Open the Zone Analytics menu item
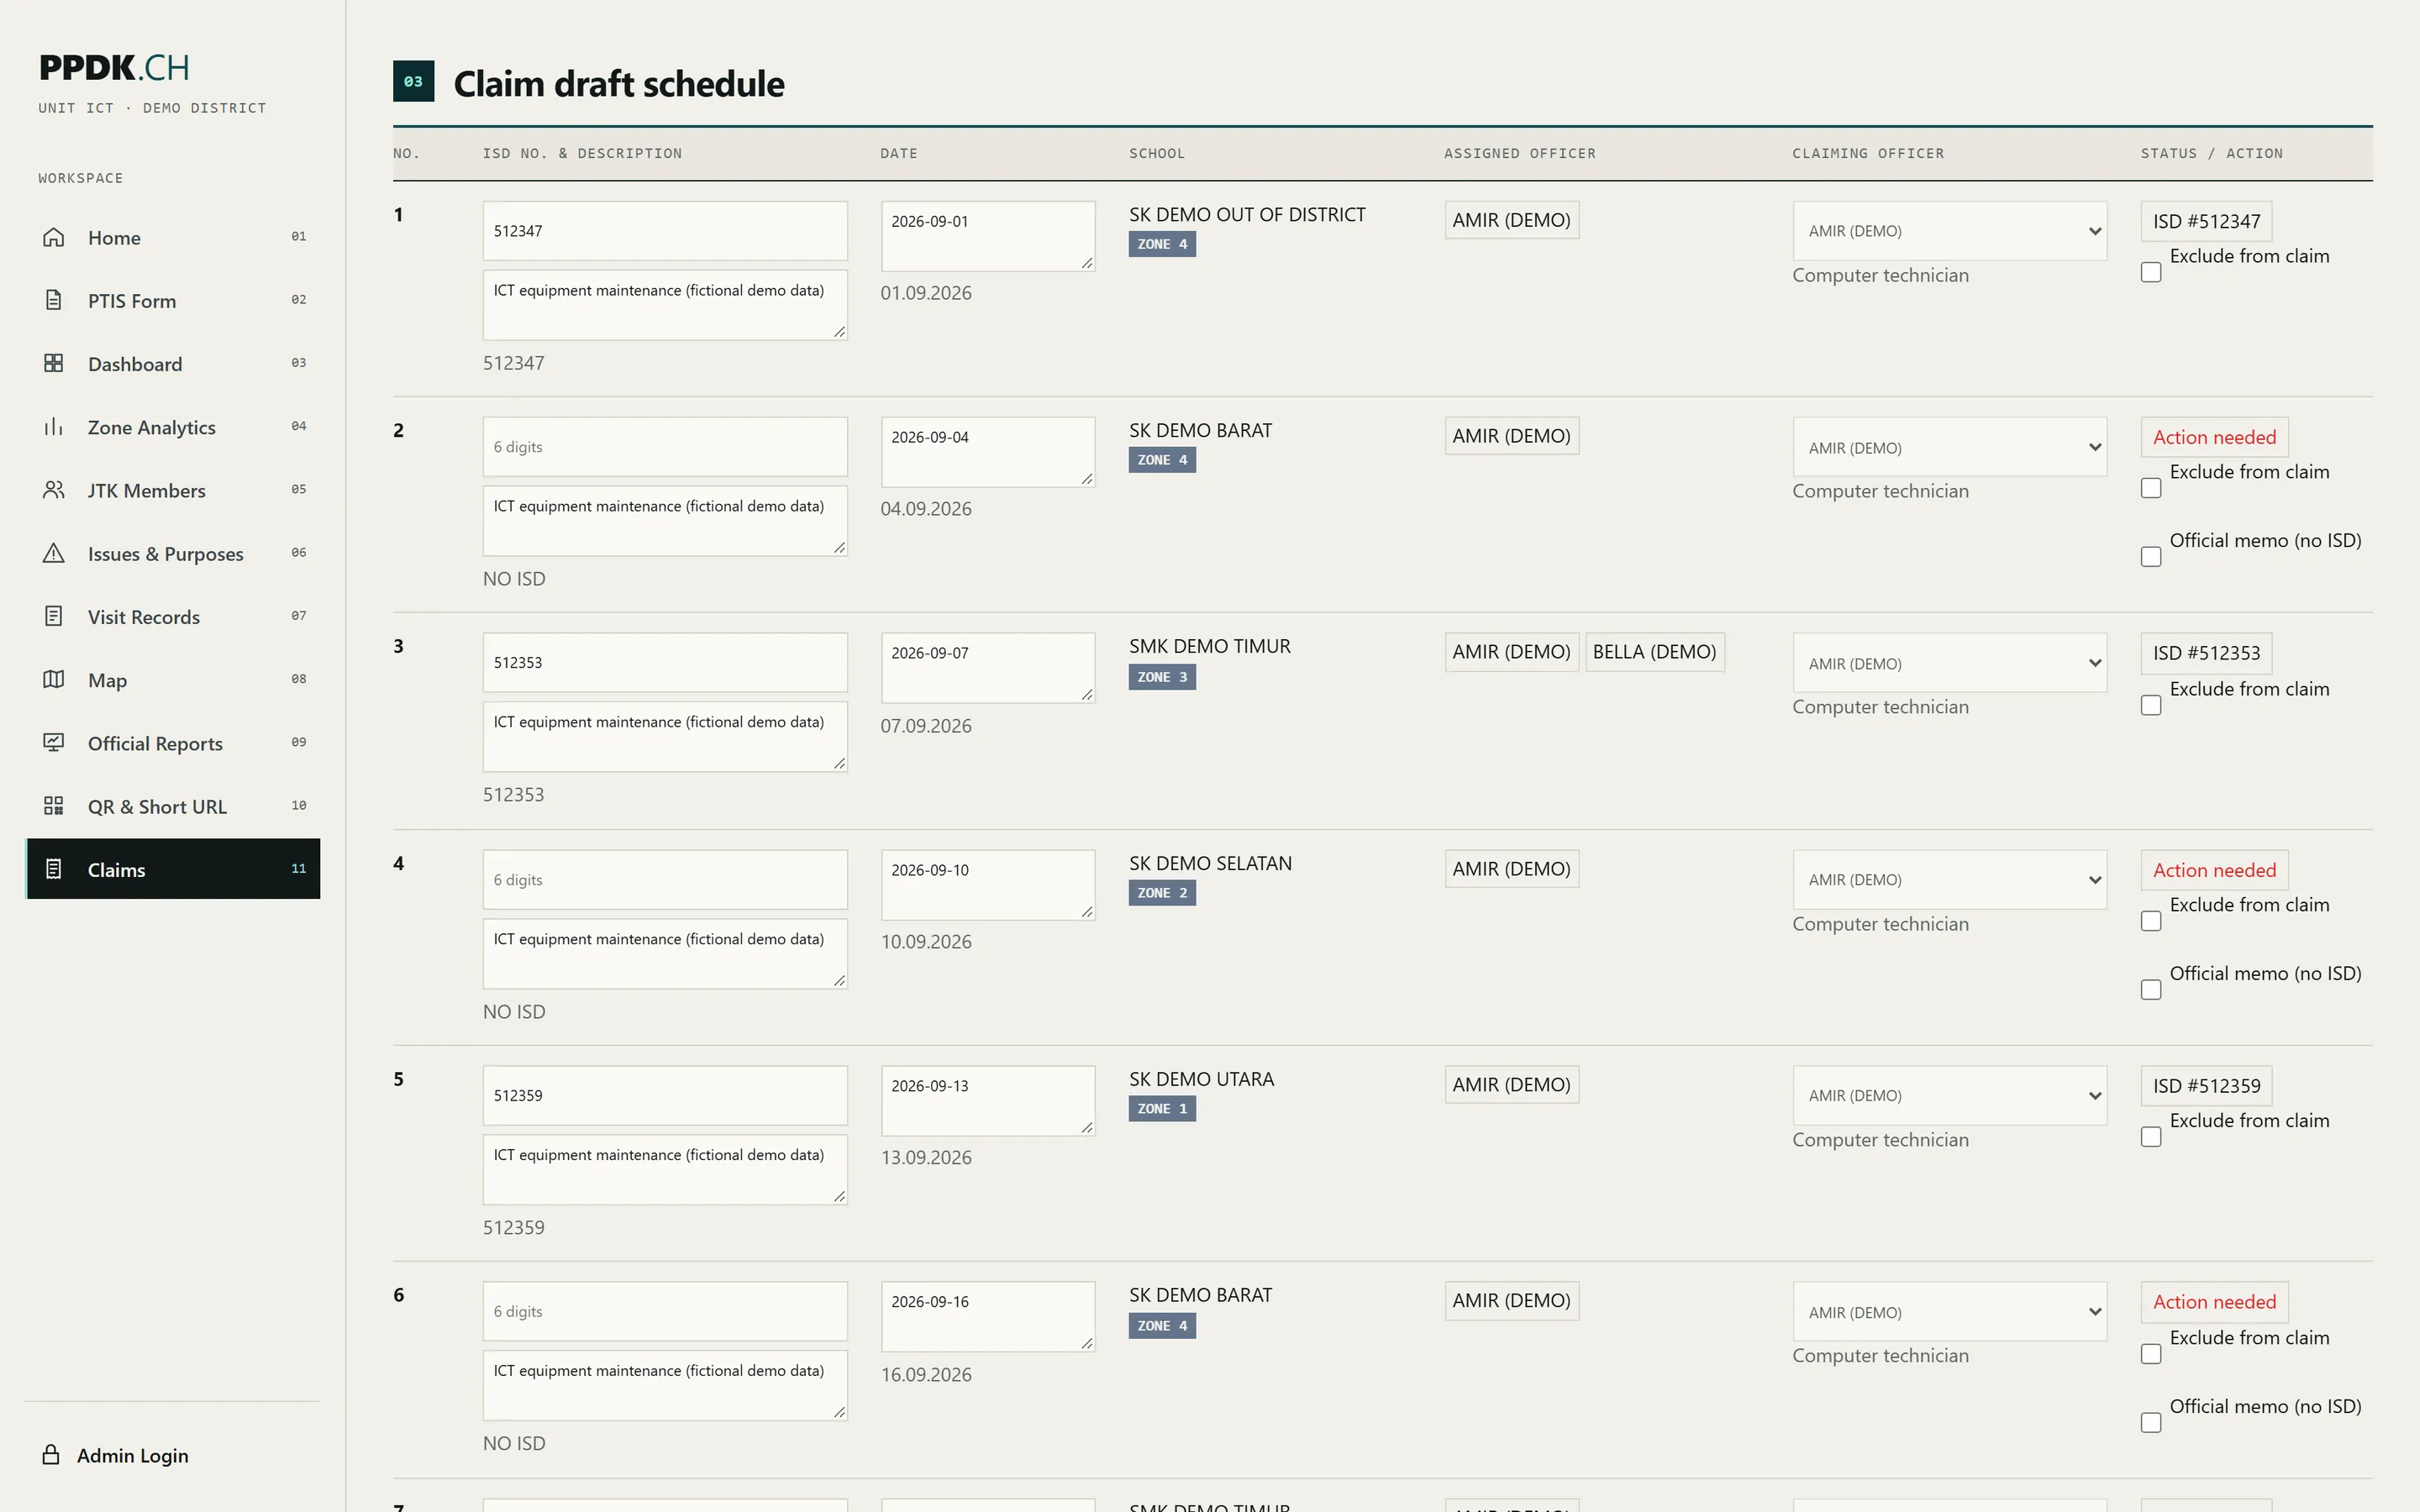The height and width of the screenshot is (1512, 2420). (173, 427)
